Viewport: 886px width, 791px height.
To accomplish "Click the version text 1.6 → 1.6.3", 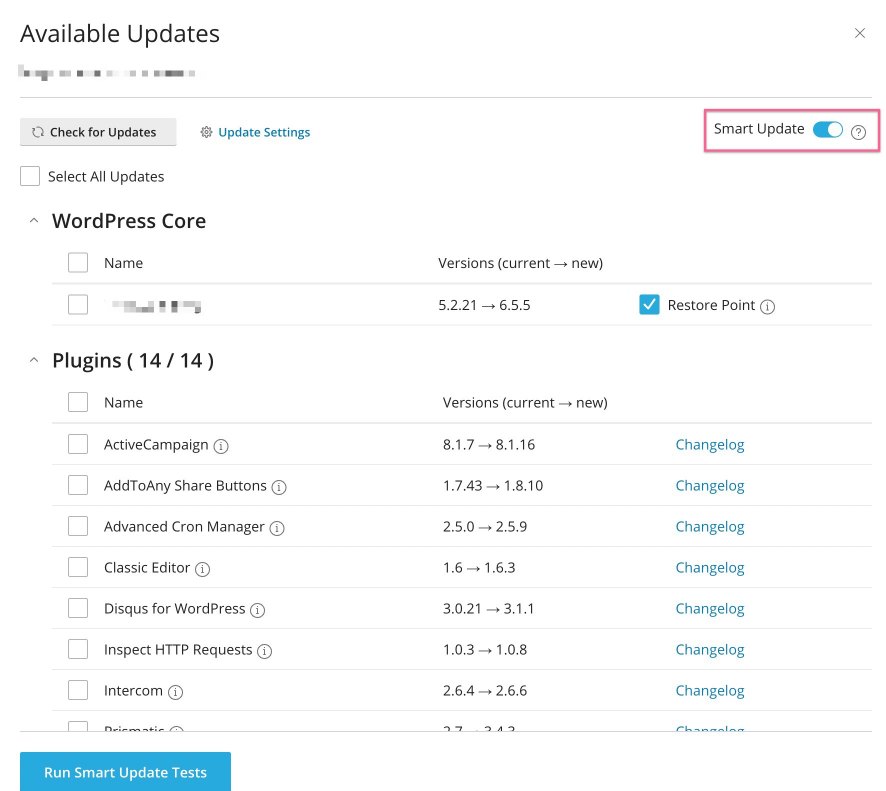I will point(479,567).
